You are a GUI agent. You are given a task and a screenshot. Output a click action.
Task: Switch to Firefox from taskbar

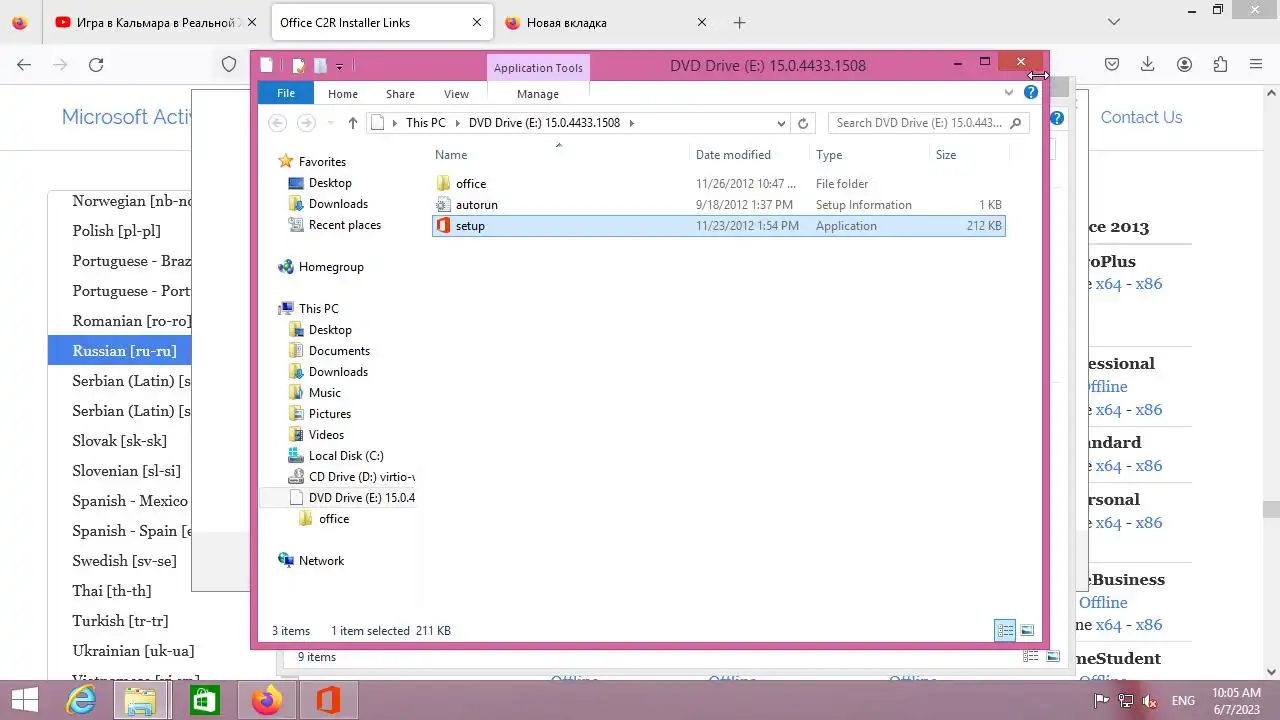[x=266, y=700]
